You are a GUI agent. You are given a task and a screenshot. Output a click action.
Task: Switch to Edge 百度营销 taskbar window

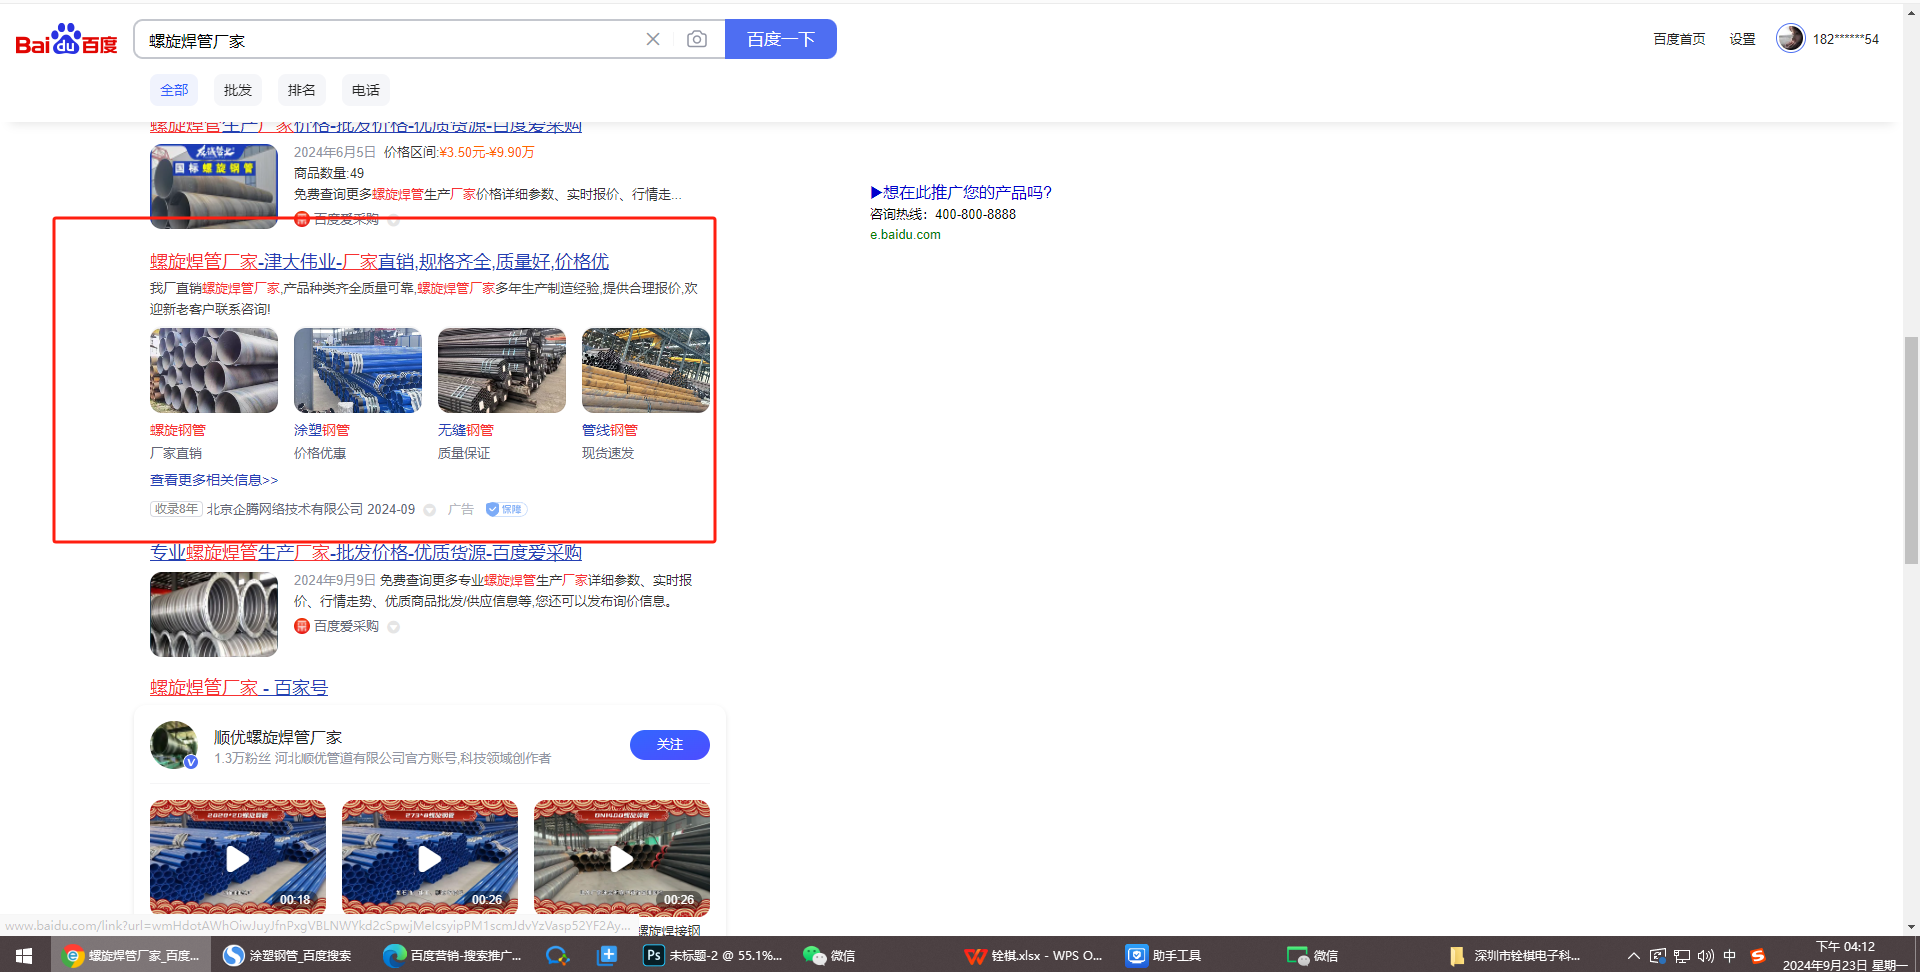tap(453, 955)
